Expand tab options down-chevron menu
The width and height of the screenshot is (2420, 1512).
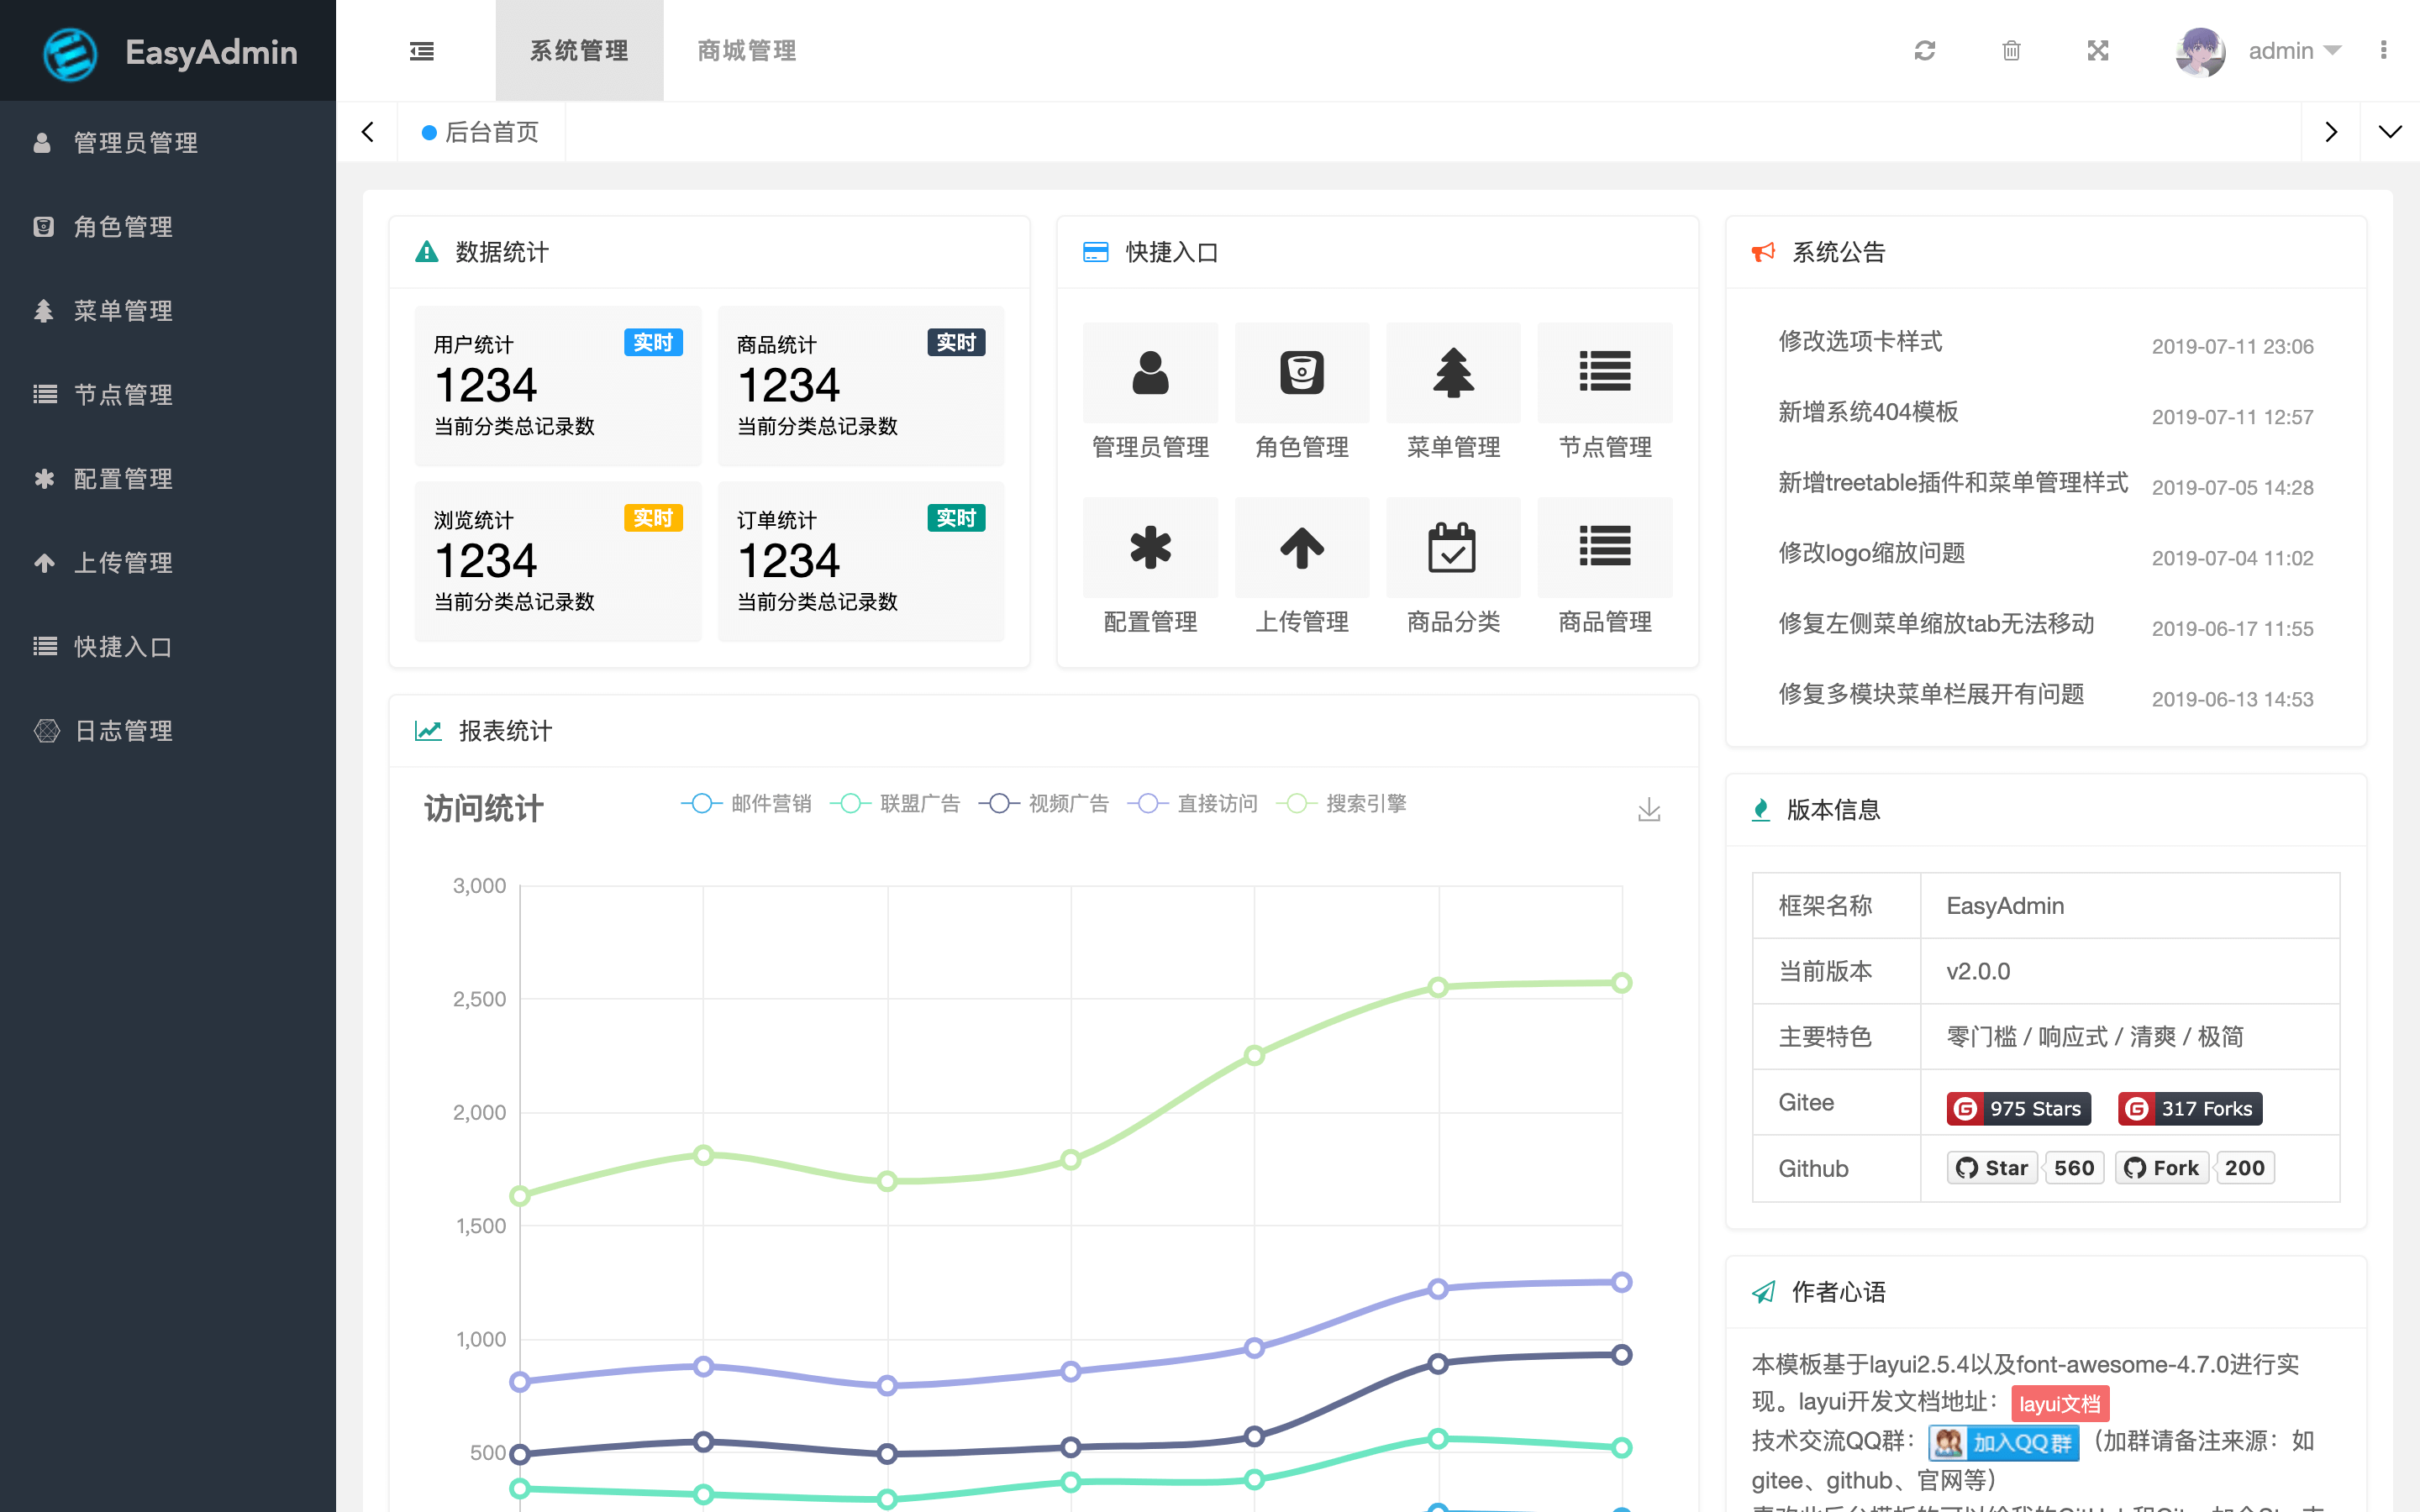point(2390,132)
